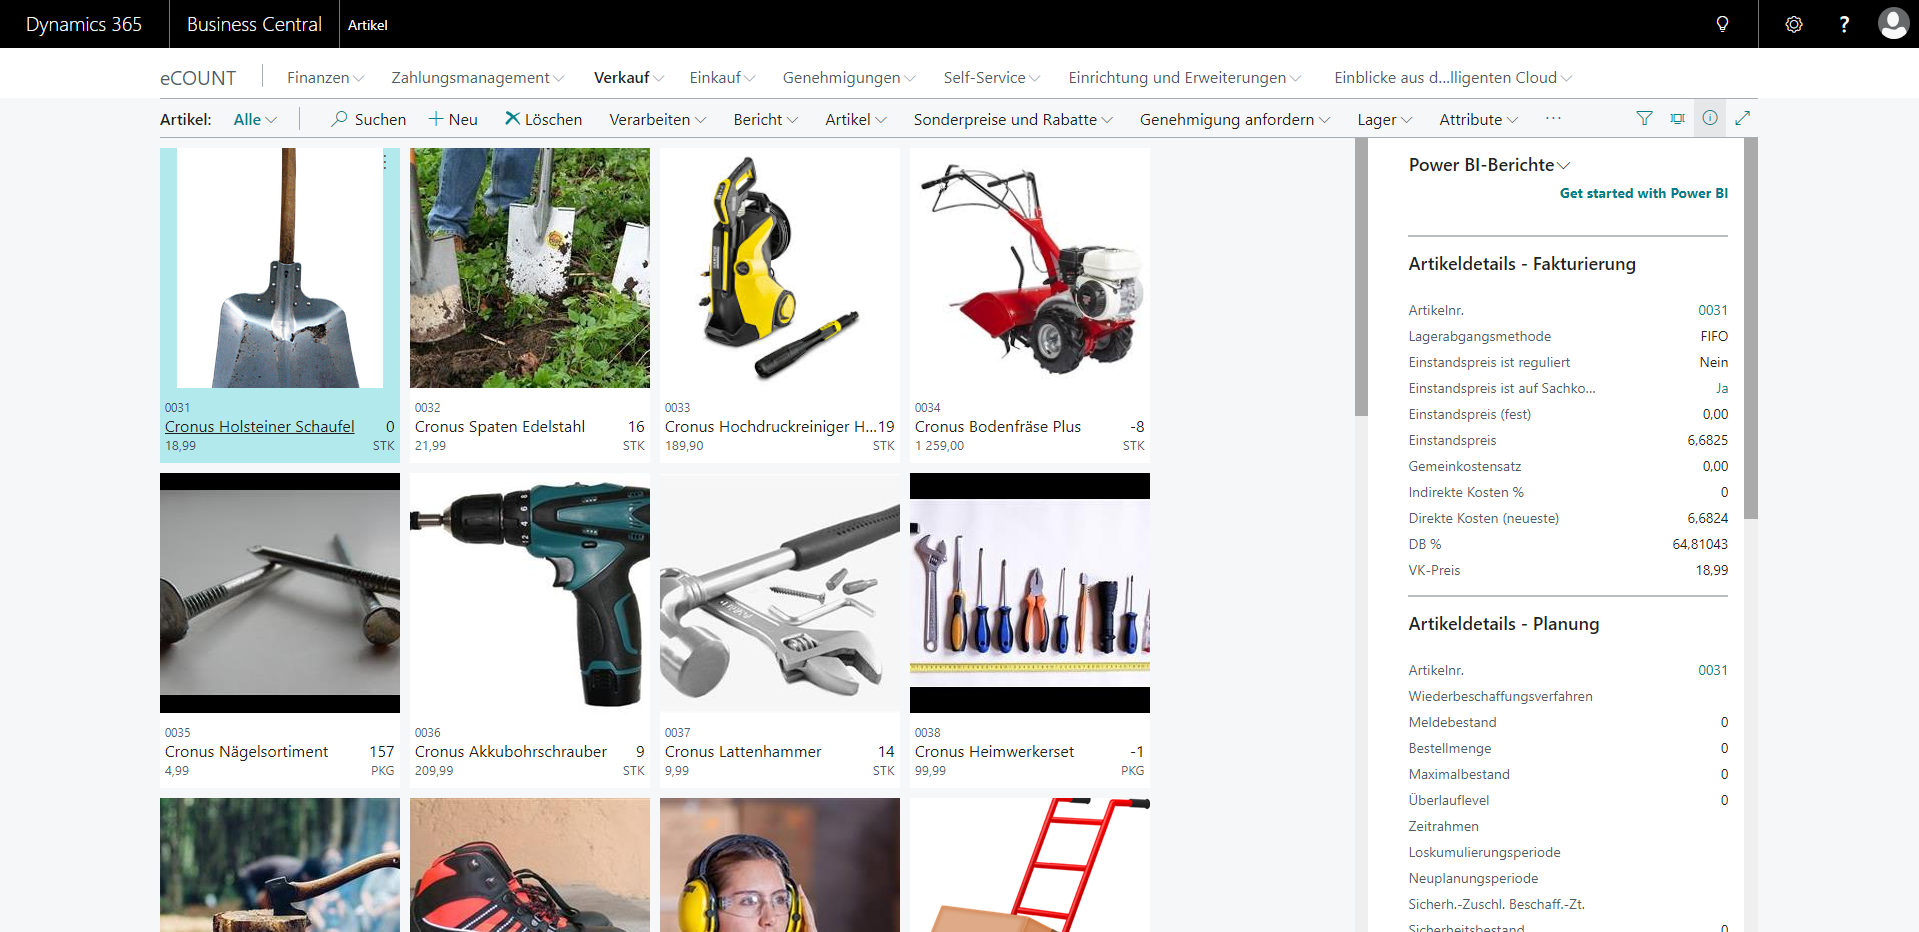This screenshot has height=932, width=1919.
Task: Click the Artikeldetails - Fakturierung heading
Action: 1522,264
